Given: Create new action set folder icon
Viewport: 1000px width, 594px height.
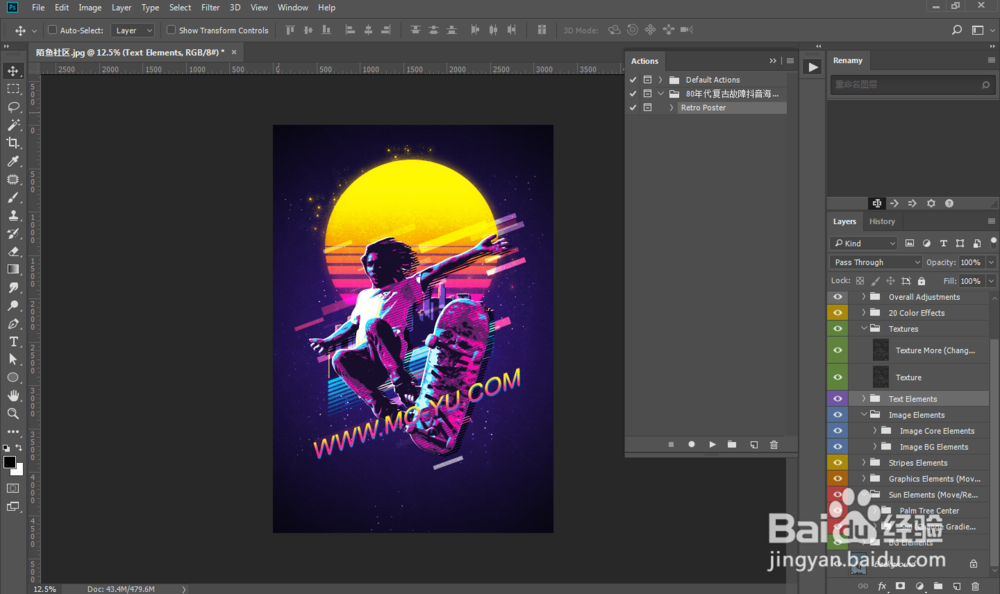Looking at the screenshot, I should 732,445.
